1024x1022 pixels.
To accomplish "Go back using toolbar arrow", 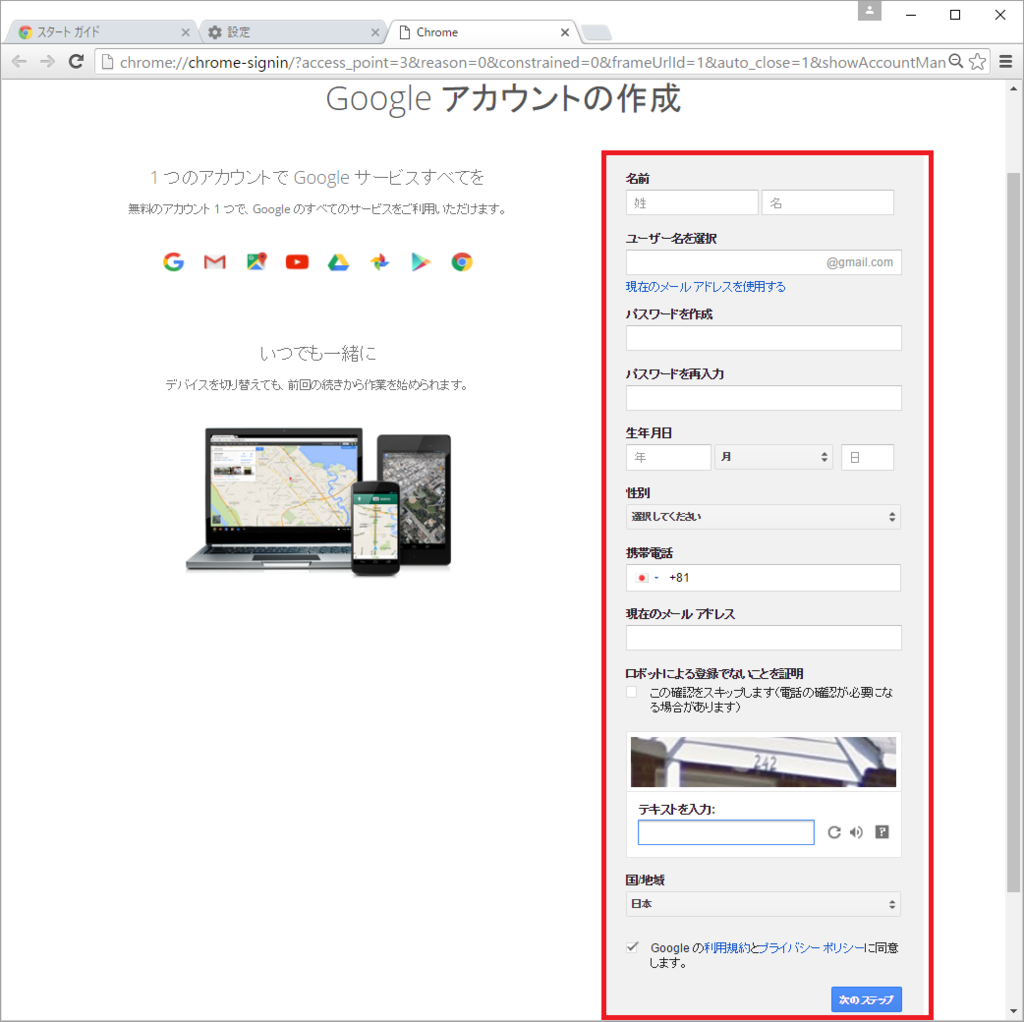I will [x=20, y=61].
